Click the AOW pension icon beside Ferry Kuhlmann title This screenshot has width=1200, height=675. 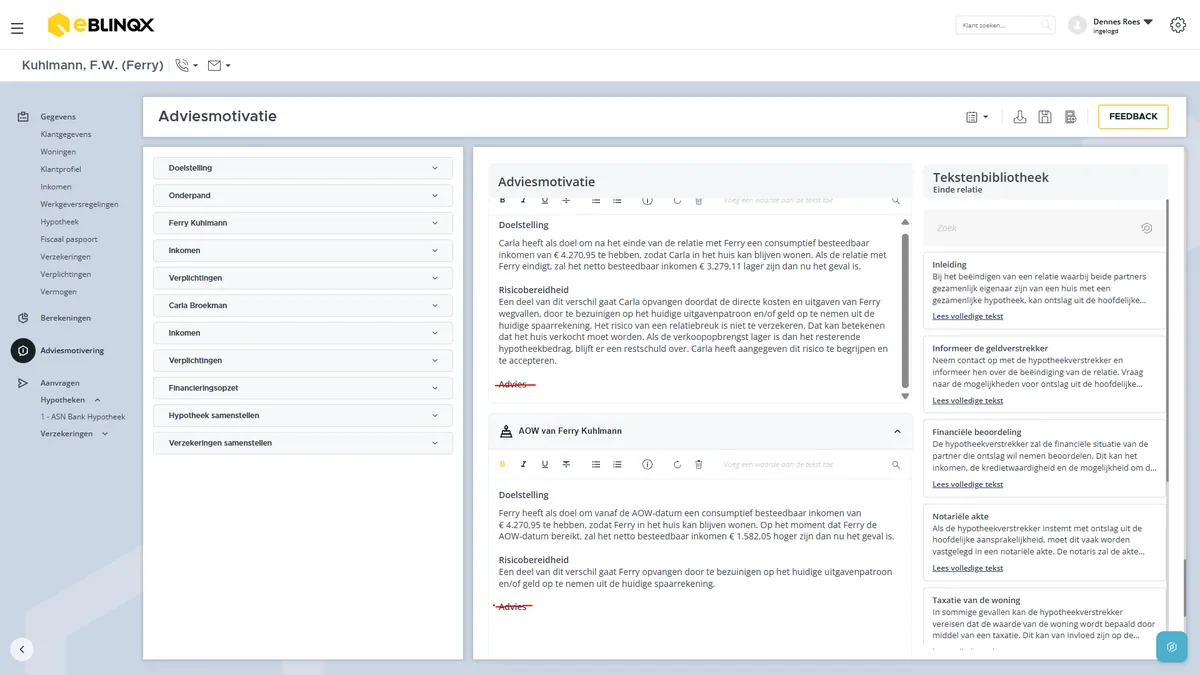(x=505, y=431)
